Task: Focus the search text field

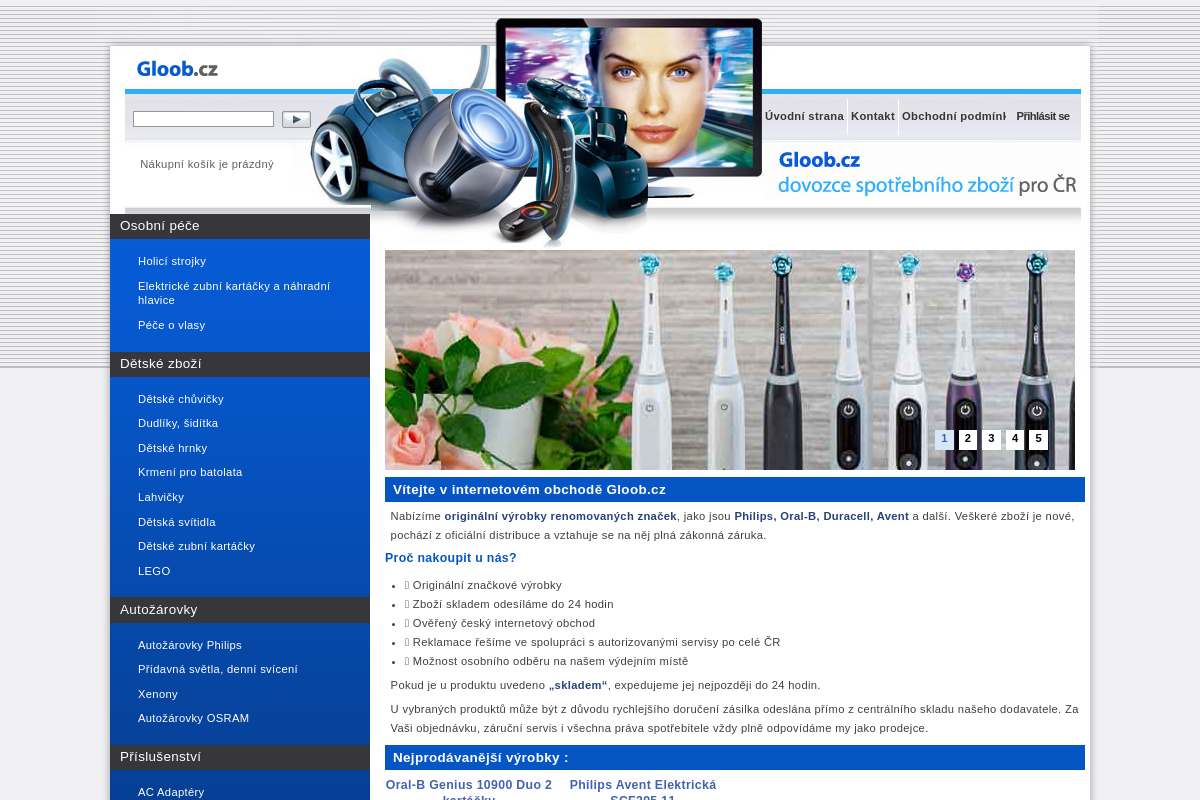Action: tap(203, 119)
